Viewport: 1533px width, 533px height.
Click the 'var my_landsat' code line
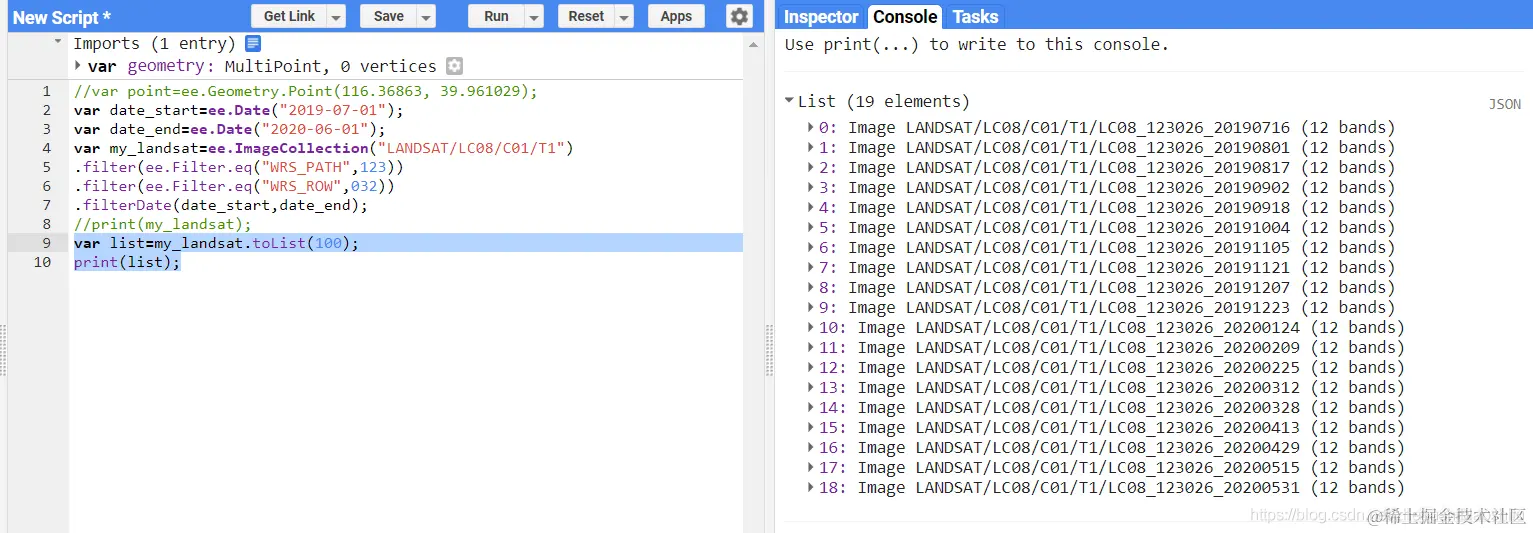point(323,148)
